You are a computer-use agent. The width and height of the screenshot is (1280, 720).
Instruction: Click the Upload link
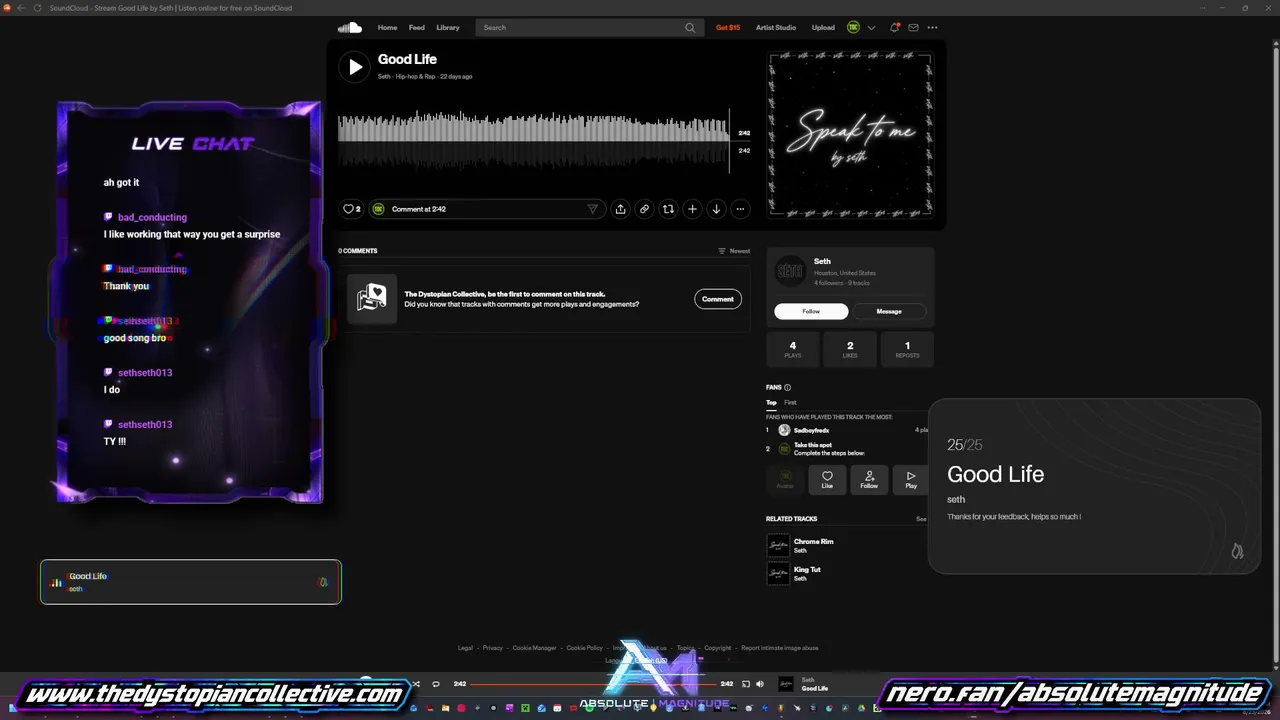pos(823,28)
